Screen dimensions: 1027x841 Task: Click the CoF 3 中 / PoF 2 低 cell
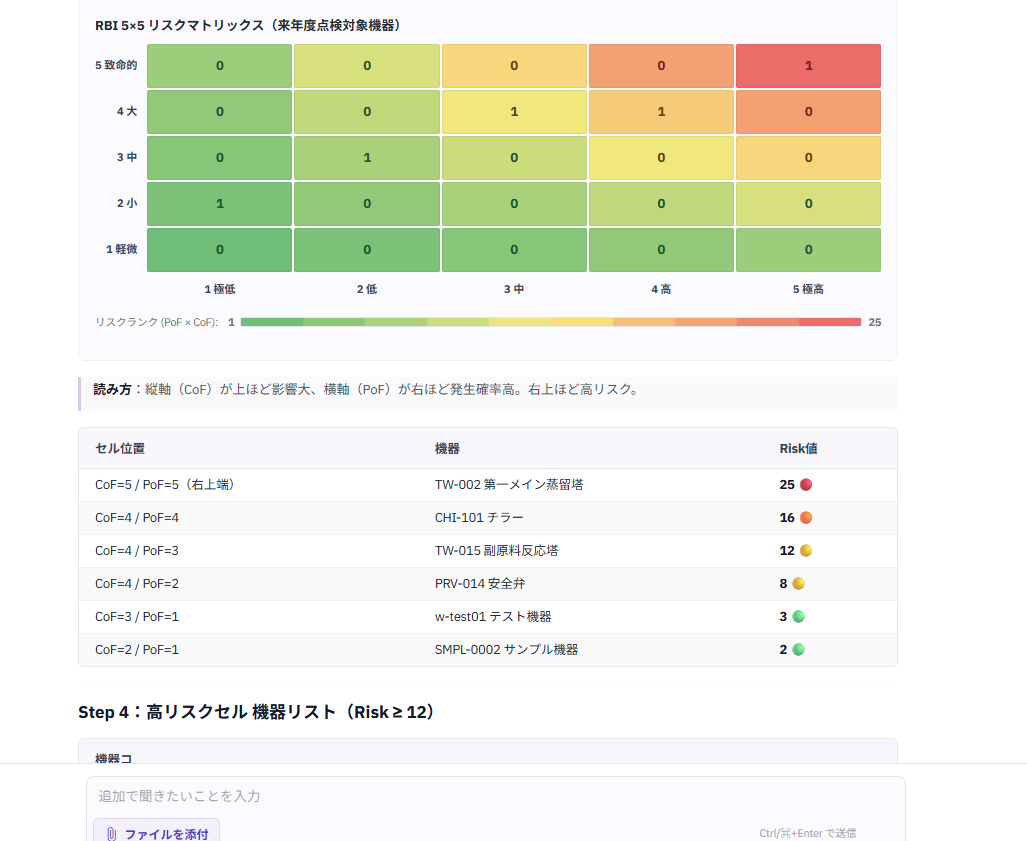point(367,158)
